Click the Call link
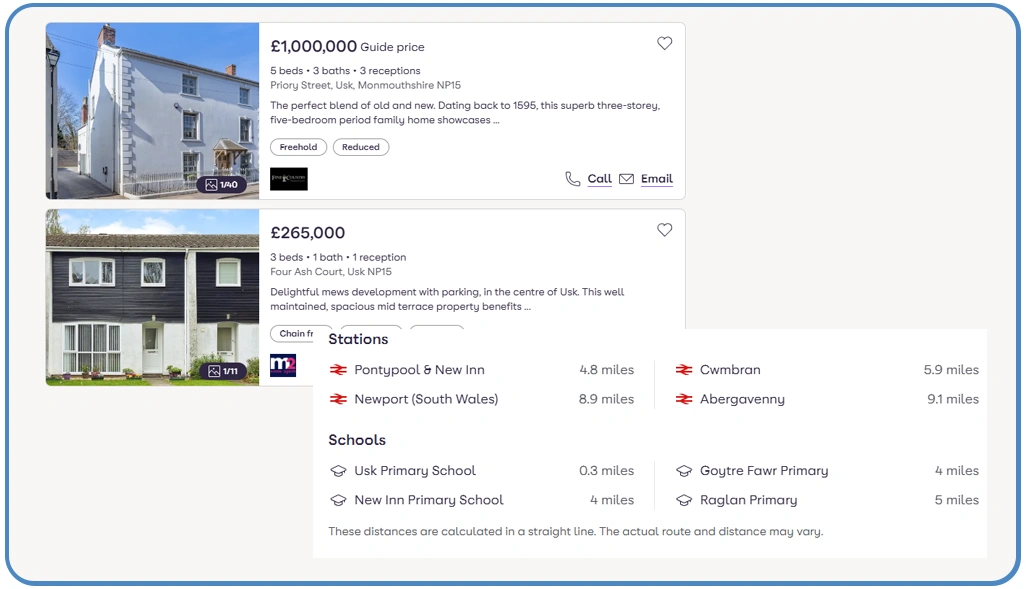The height and width of the screenshot is (589, 1026). tap(599, 179)
